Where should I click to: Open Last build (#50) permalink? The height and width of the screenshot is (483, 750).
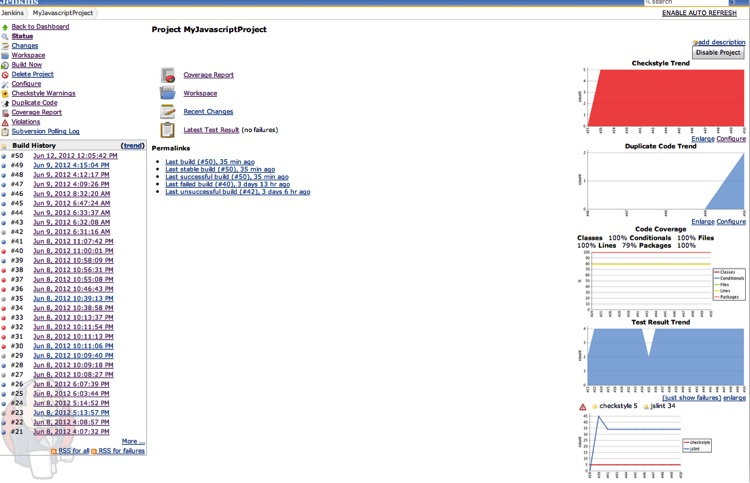tap(210, 162)
